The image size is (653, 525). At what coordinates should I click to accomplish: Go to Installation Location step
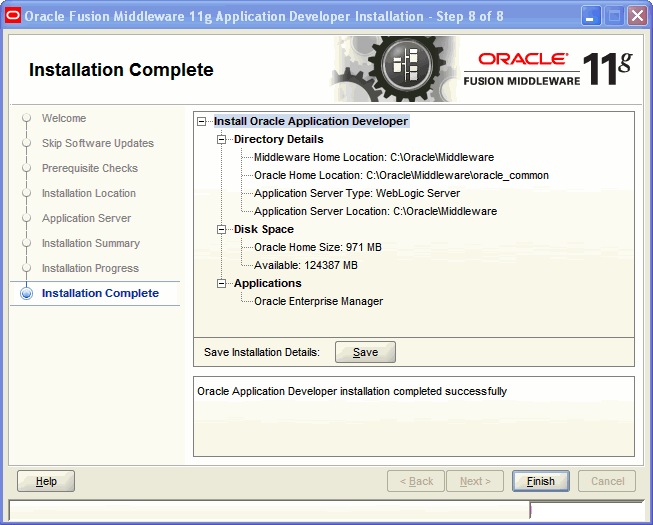(89, 193)
